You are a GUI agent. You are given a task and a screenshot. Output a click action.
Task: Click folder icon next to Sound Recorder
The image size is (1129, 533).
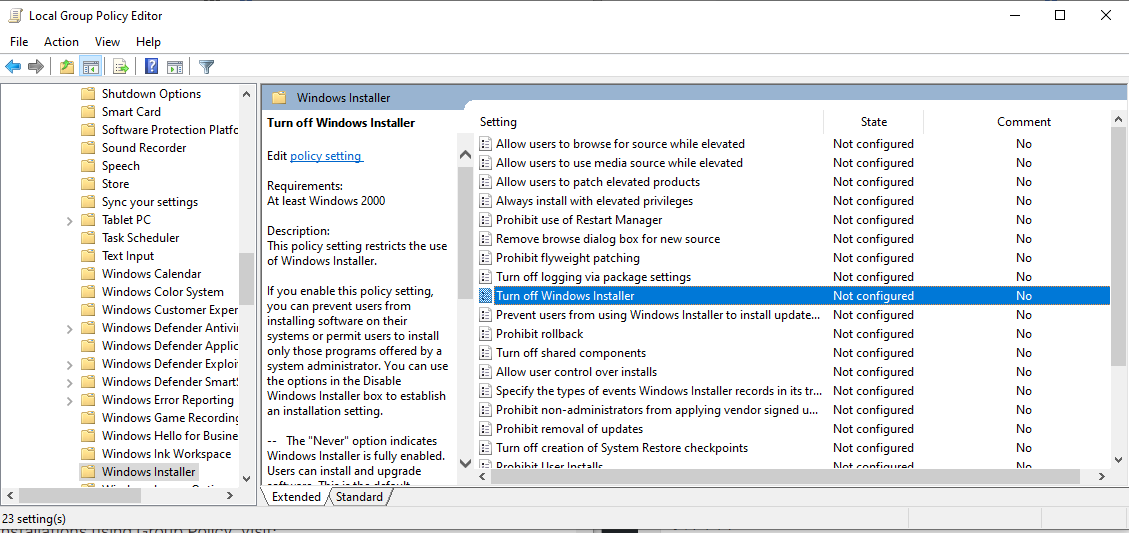(x=88, y=148)
